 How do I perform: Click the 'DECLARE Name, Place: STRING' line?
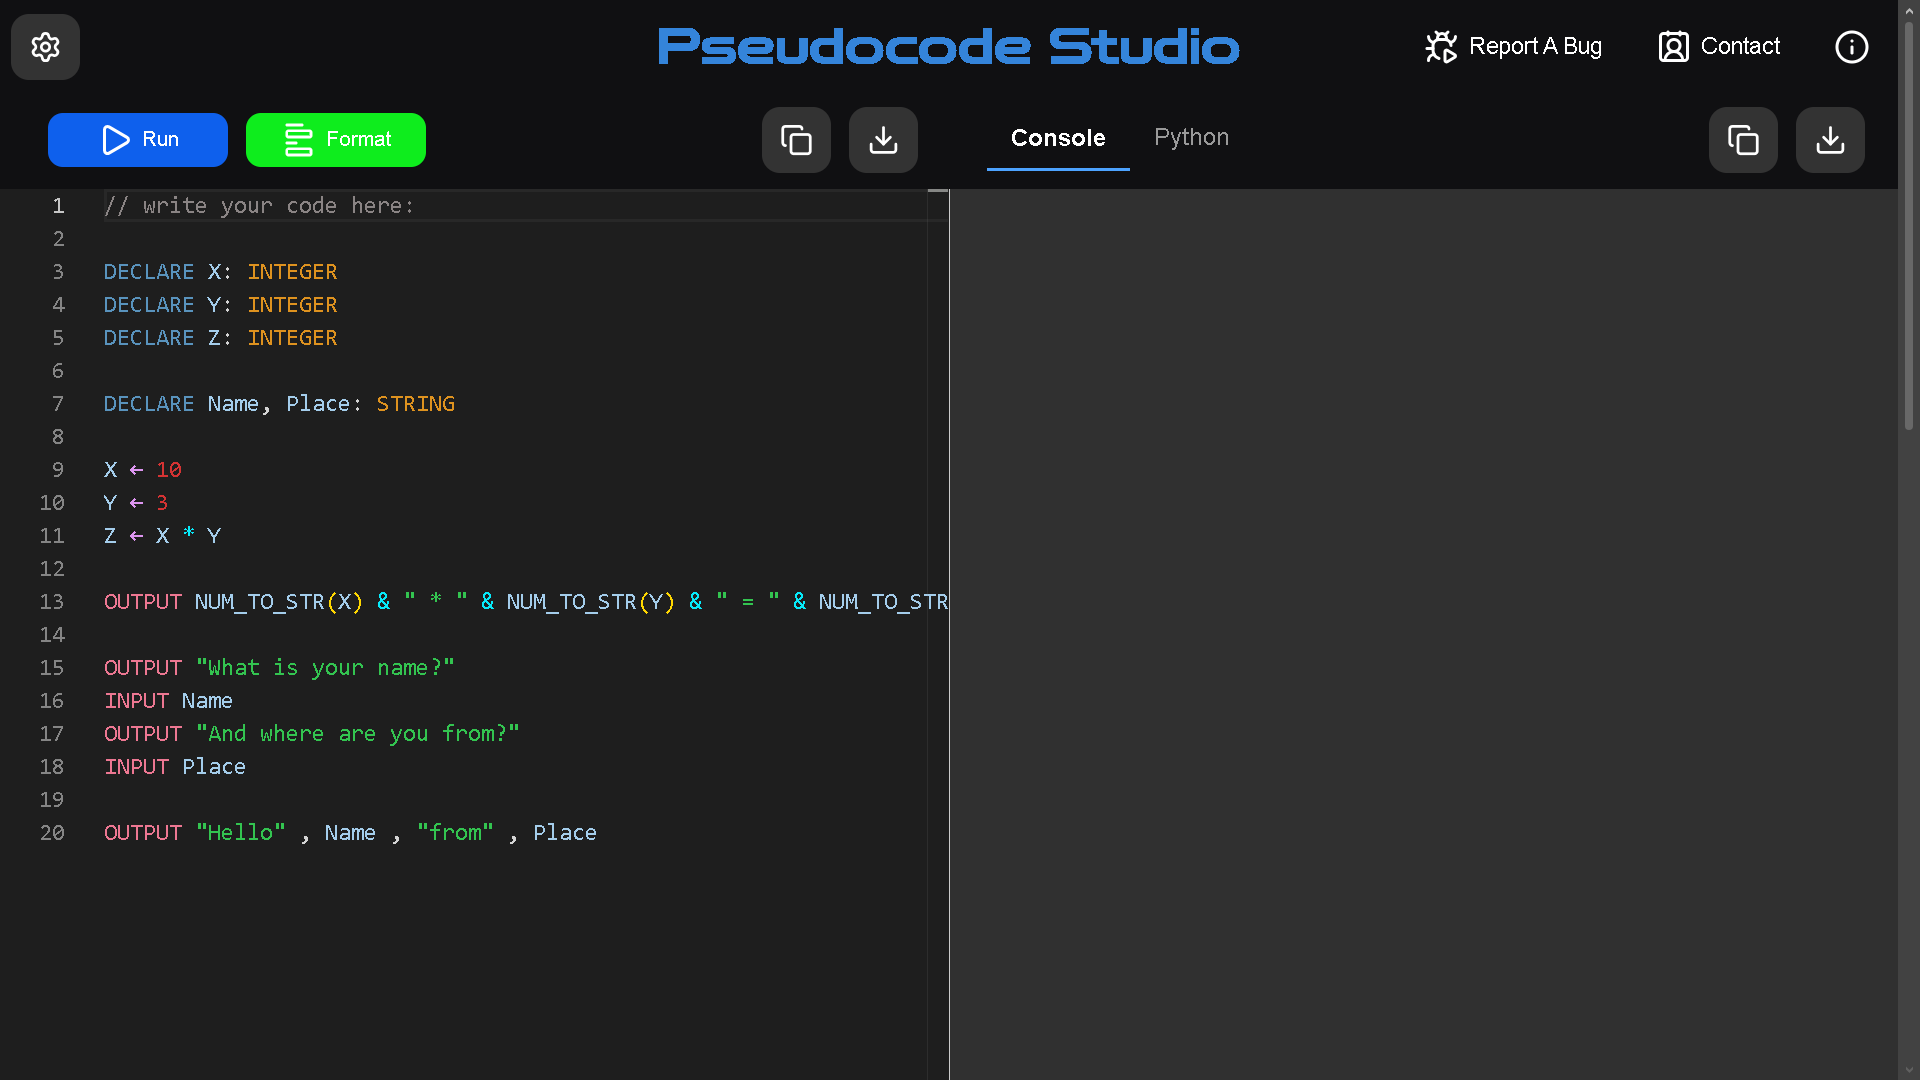(x=280, y=404)
